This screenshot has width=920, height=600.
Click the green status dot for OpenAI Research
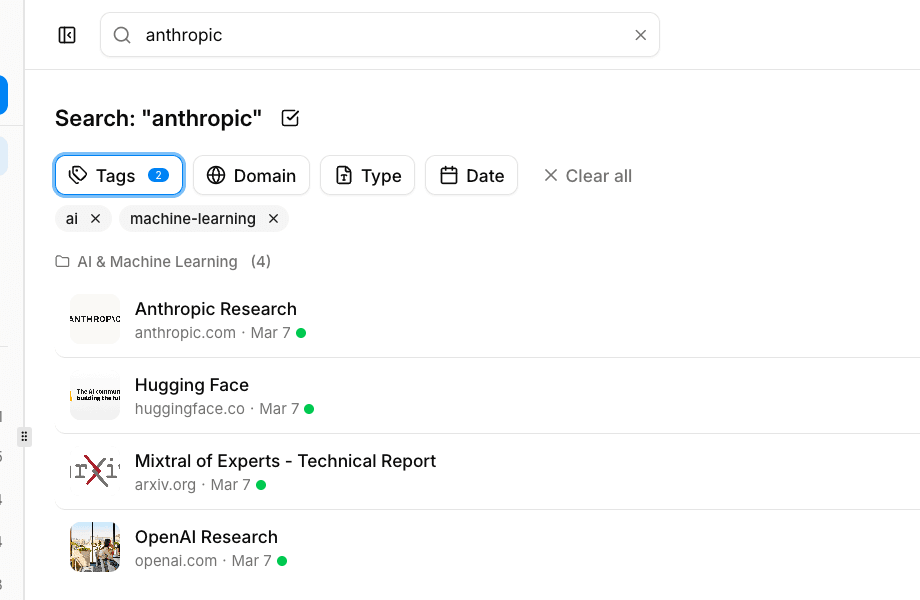(x=282, y=561)
